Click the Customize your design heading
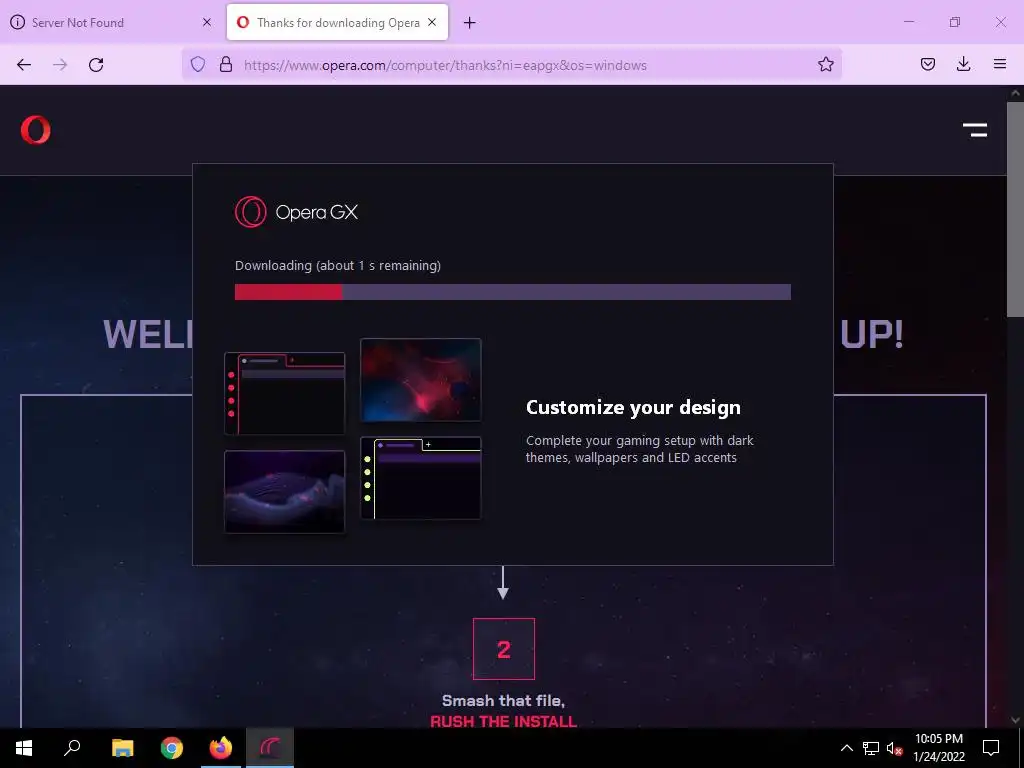Viewport: 1024px width, 768px height. pos(633,408)
